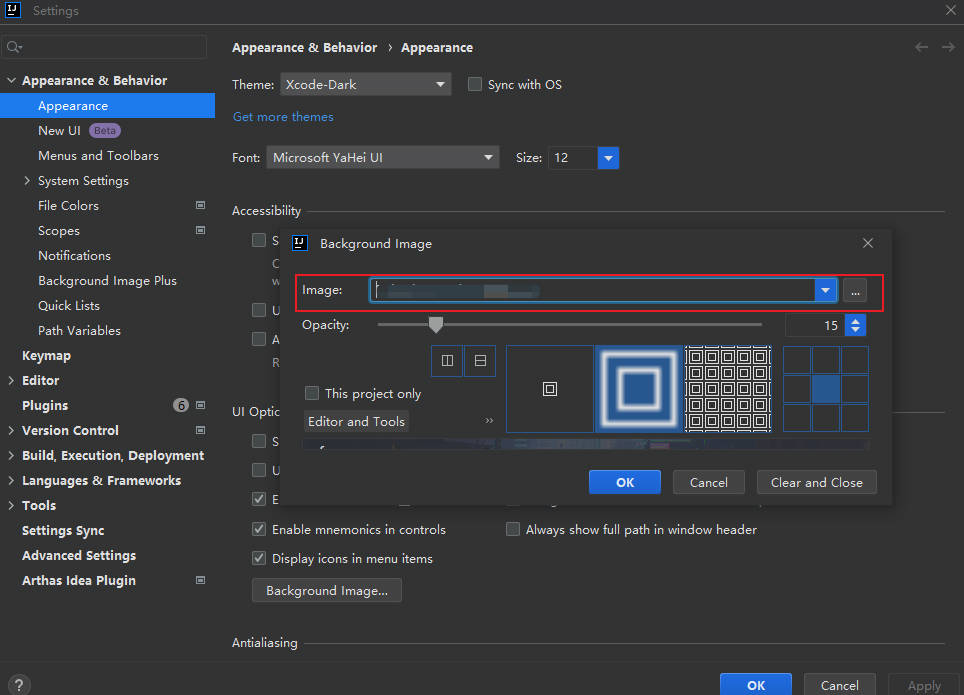Click OK in Background Image dialog
The height and width of the screenshot is (695, 964).
pyautogui.click(x=625, y=482)
